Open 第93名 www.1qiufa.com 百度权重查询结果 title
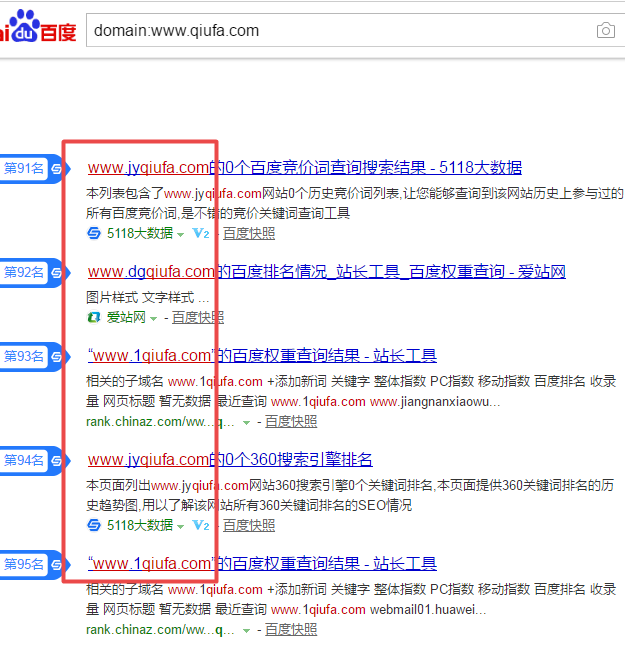The image size is (625, 645). pos(262,355)
